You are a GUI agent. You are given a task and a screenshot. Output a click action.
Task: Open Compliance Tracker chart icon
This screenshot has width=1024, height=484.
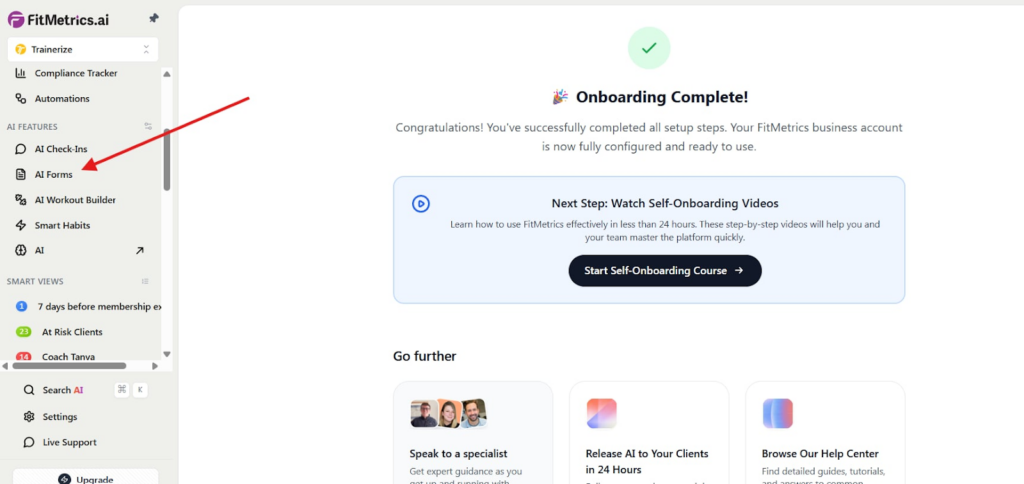[x=21, y=73]
